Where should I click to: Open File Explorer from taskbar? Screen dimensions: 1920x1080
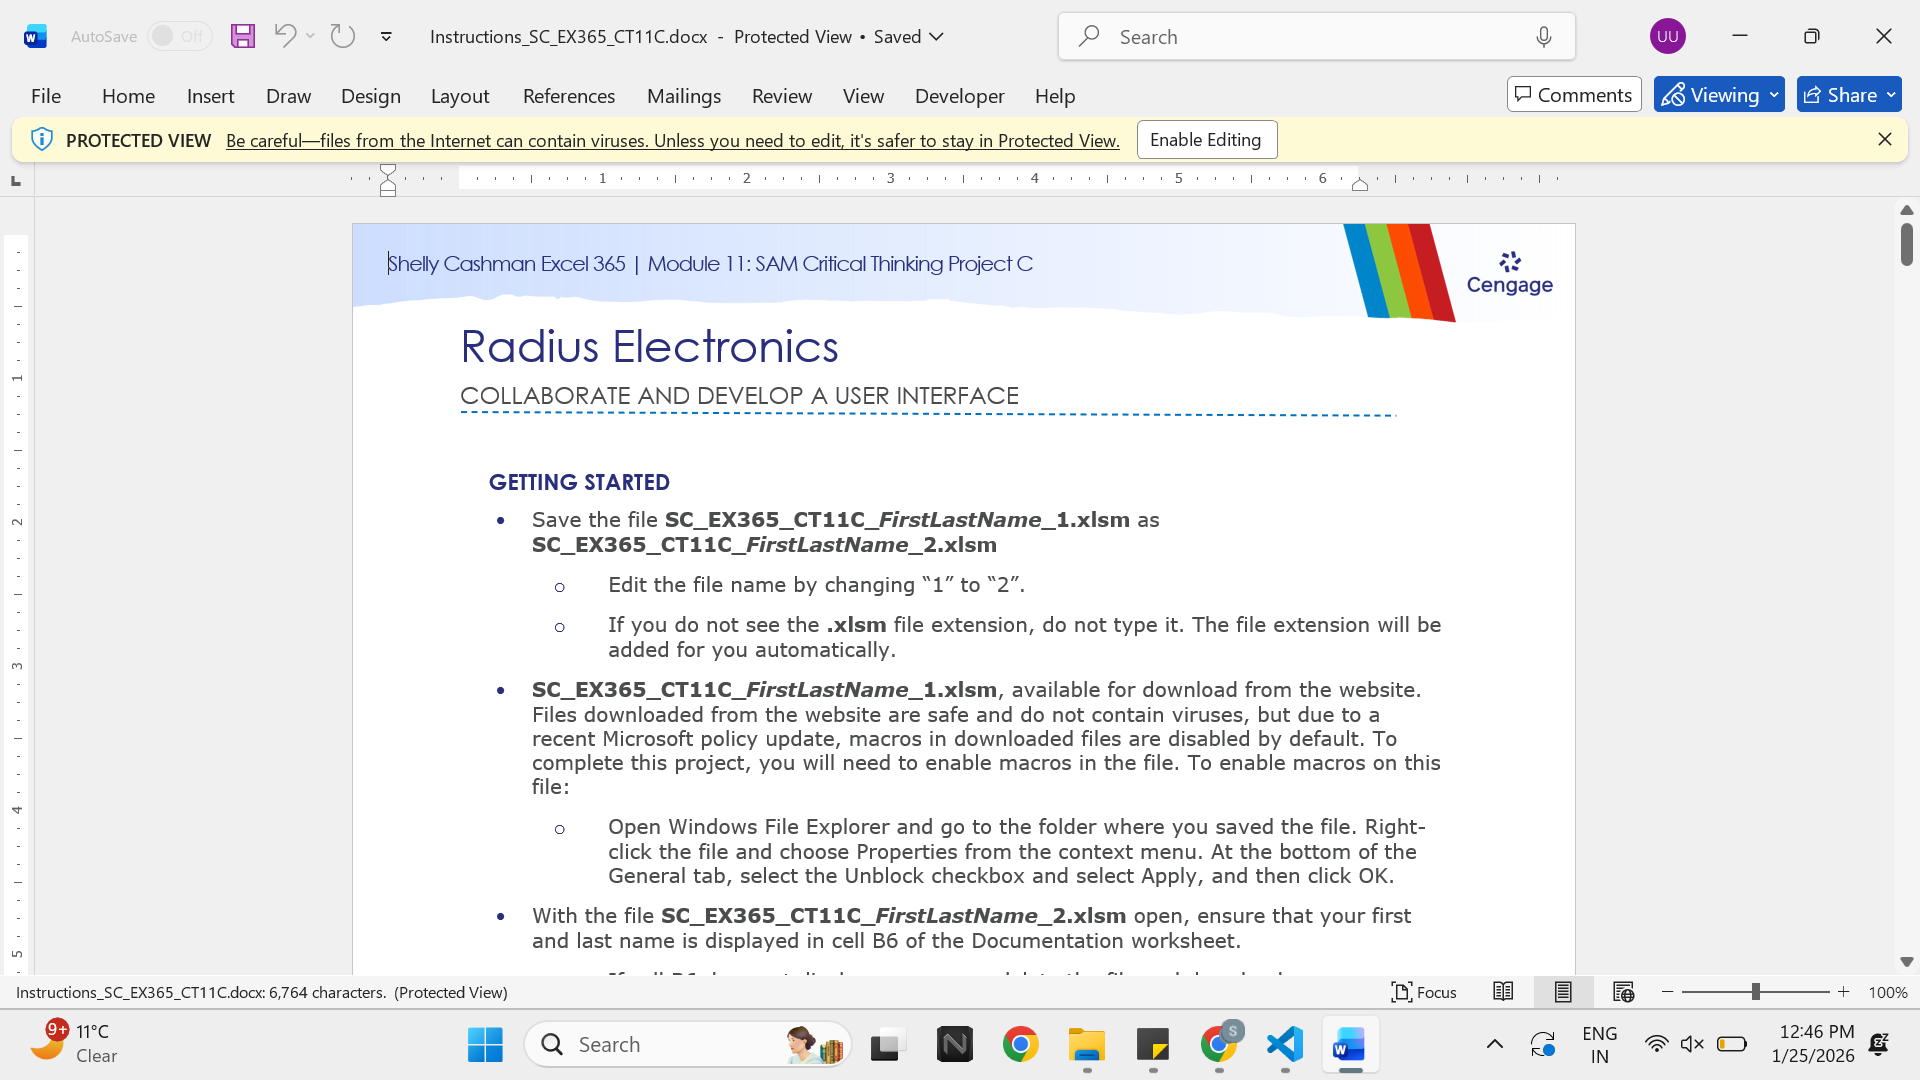pos(1086,1045)
